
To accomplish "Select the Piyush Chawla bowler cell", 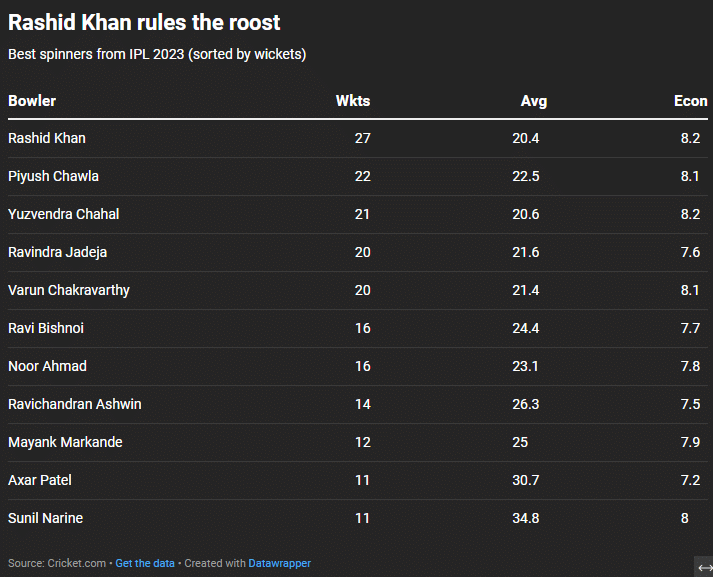I will [53, 176].
